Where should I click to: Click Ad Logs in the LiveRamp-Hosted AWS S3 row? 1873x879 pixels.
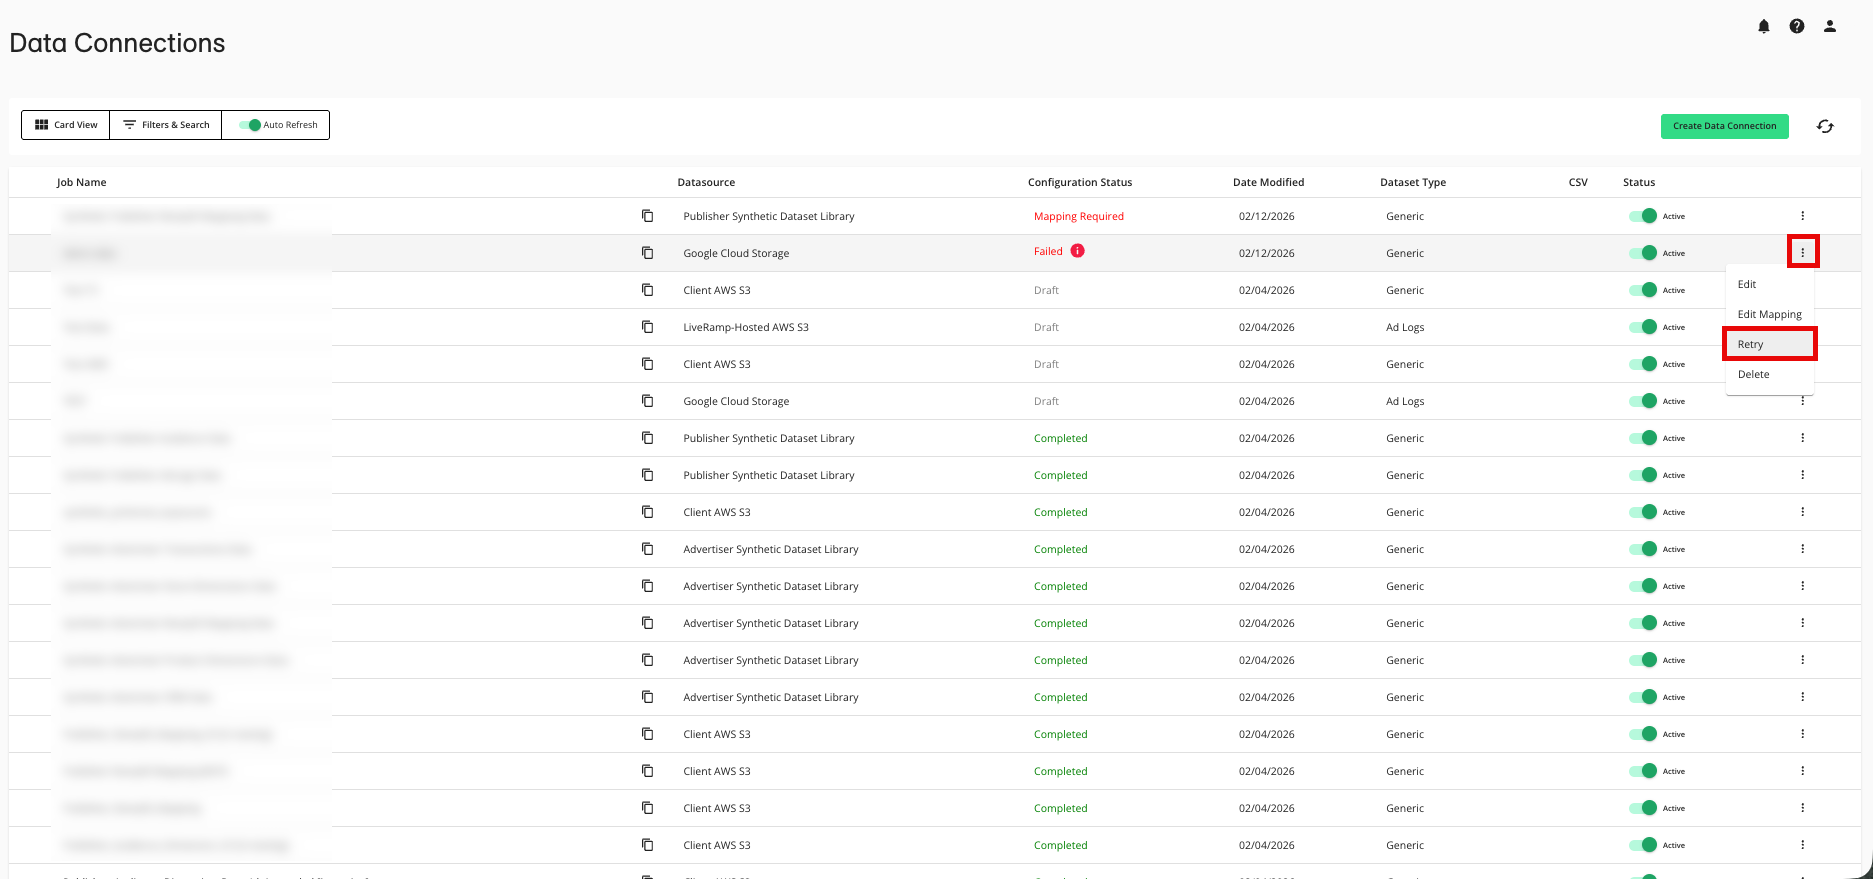click(x=1405, y=327)
